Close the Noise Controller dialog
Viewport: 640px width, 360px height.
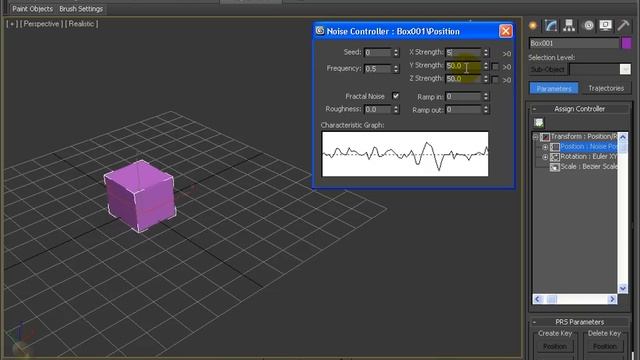coord(505,31)
